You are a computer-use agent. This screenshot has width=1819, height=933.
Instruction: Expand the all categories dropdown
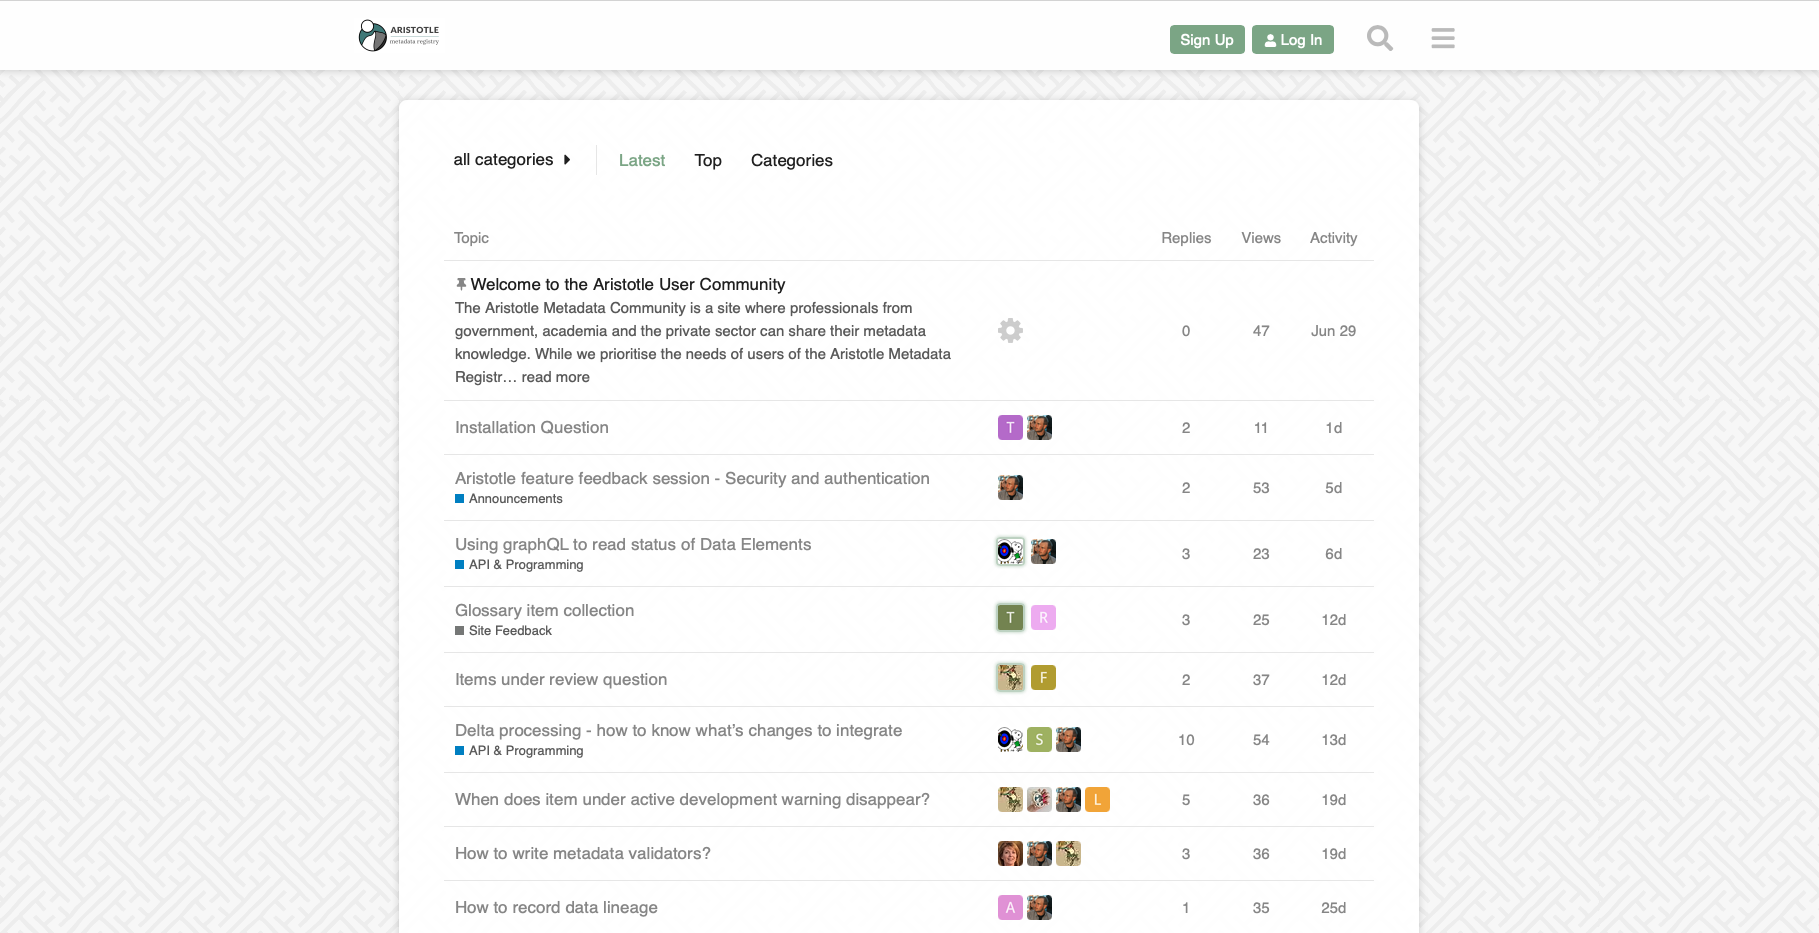coord(512,160)
